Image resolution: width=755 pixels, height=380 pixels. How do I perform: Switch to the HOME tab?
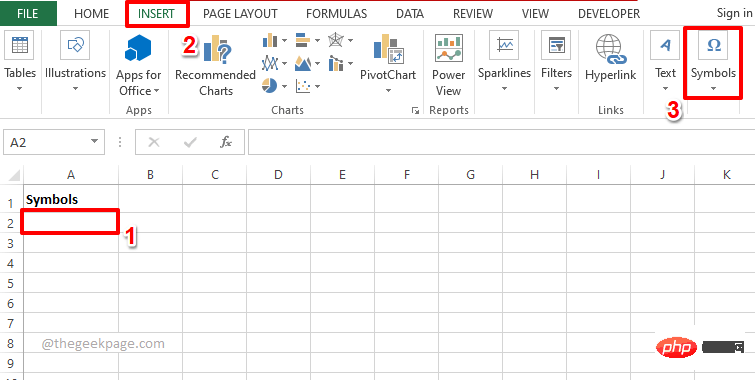click(92, 13)
